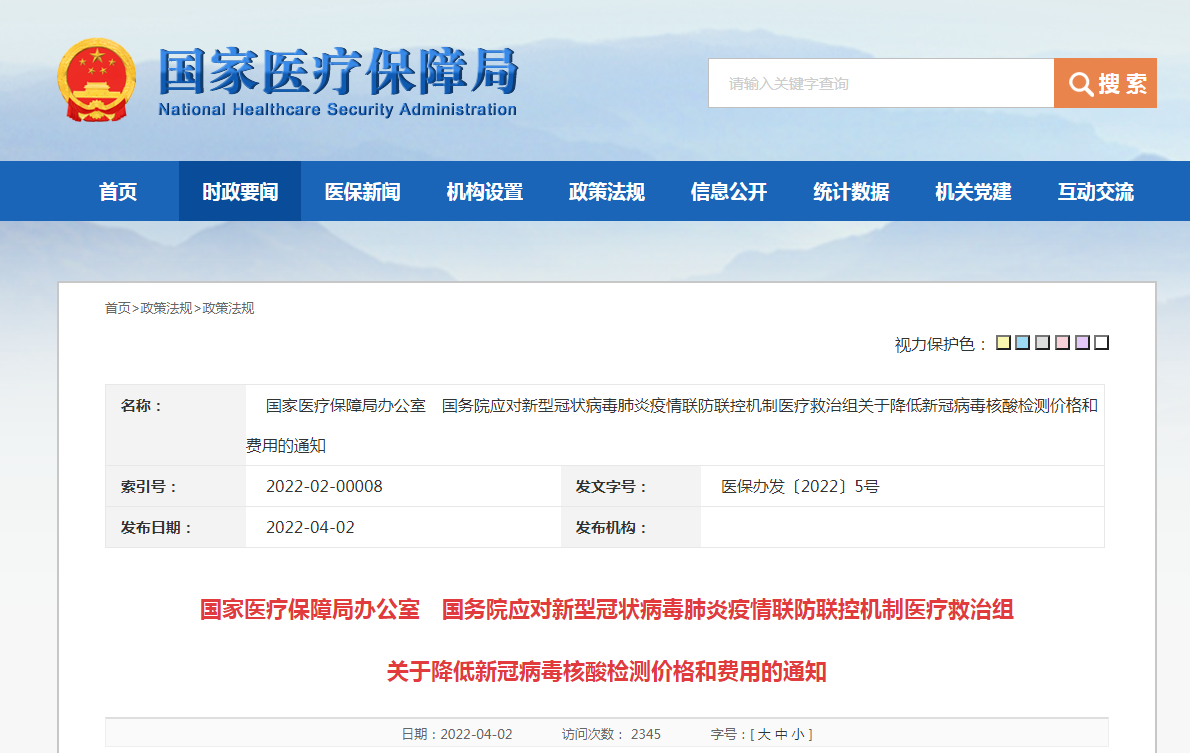Image resolution: width=1190 pixels, height=753 pixels.
Task: Select the purple eye-protection color swatch
Action: (x=1082, y=343)
